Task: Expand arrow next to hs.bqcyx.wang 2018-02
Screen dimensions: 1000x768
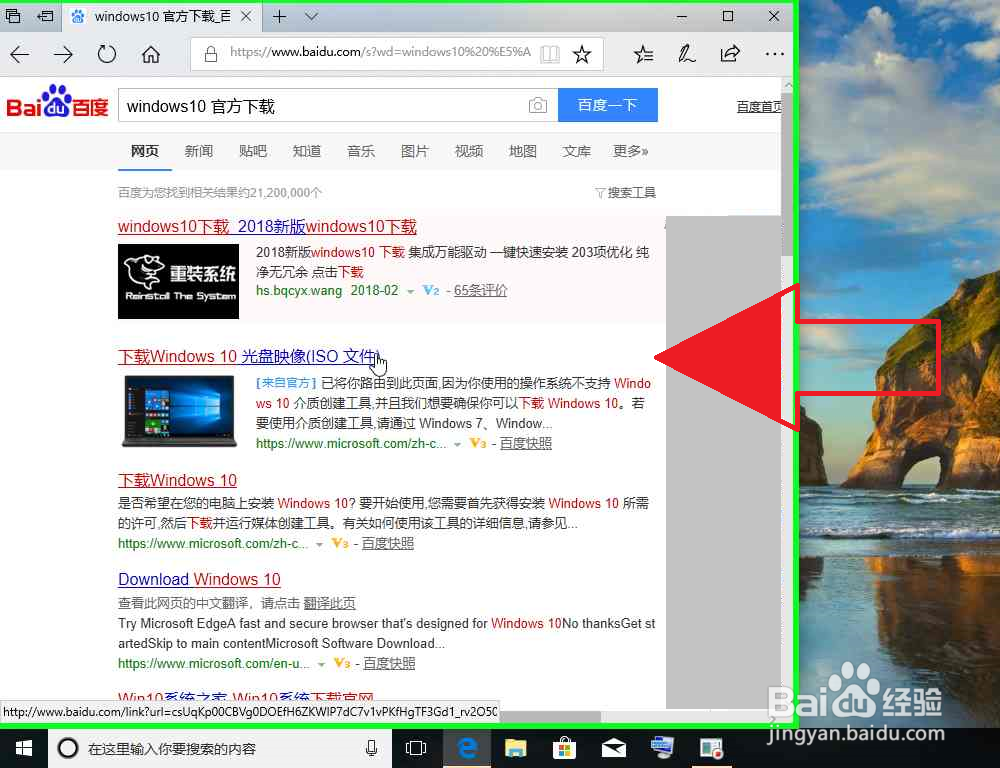Action: (x=410, y=292)
